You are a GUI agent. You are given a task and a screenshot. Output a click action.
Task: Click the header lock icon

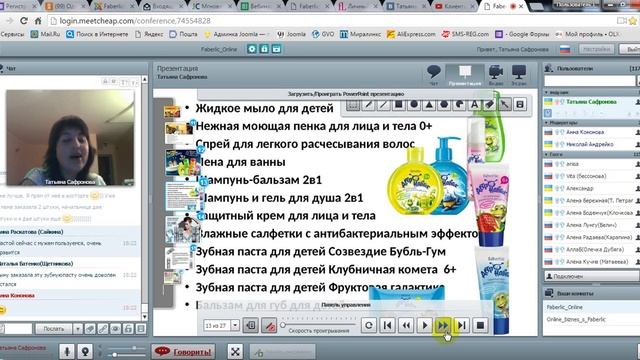[x=264, y=49]
